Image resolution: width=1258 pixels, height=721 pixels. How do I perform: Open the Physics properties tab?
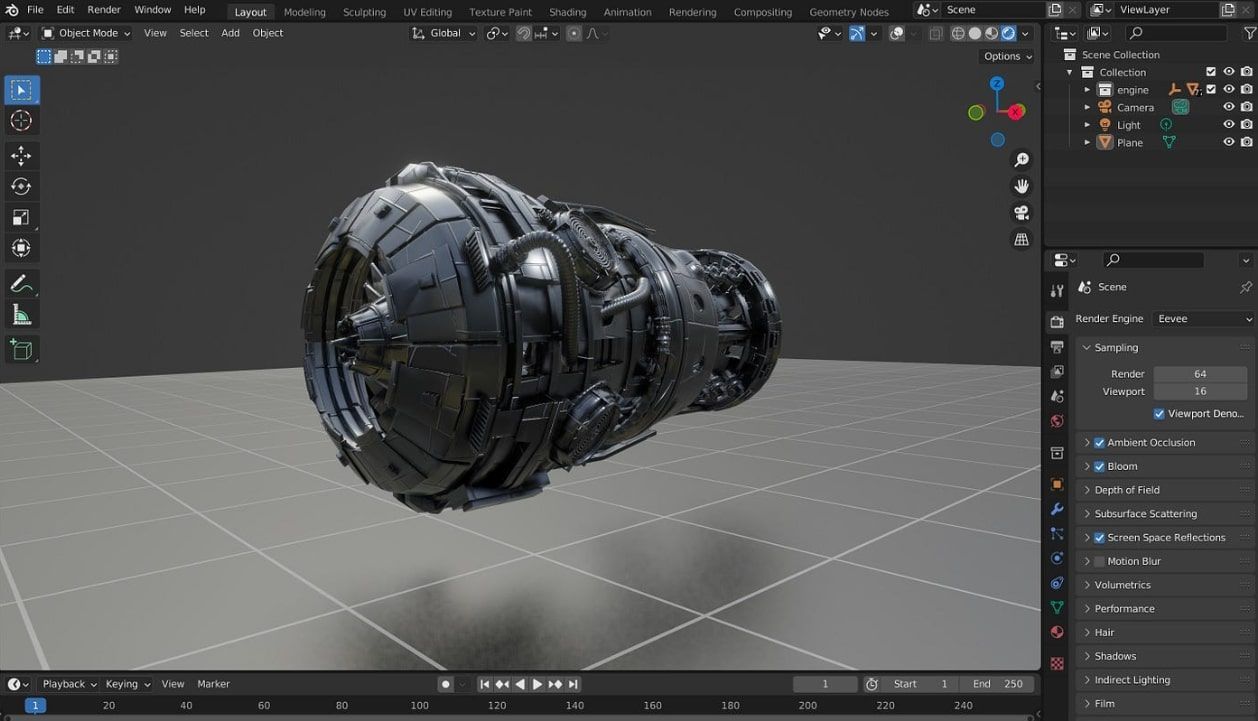click(1056, 558)
